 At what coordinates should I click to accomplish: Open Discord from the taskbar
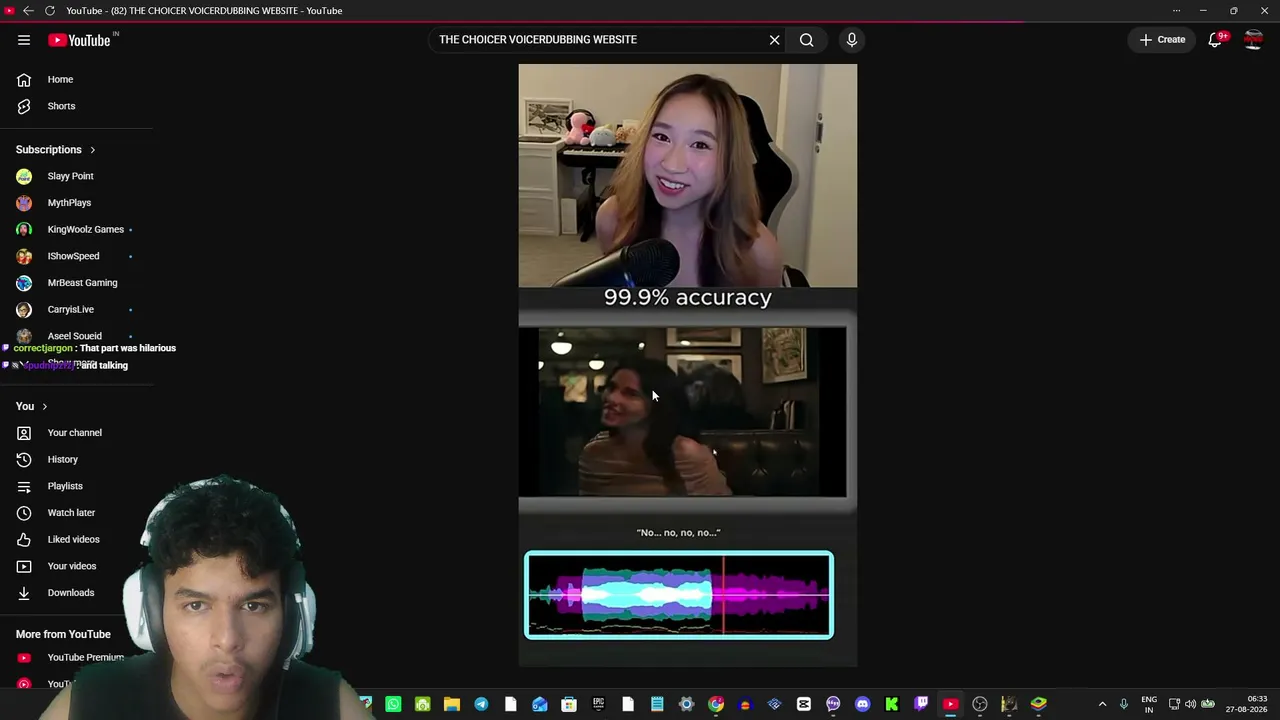click(863, 704)
